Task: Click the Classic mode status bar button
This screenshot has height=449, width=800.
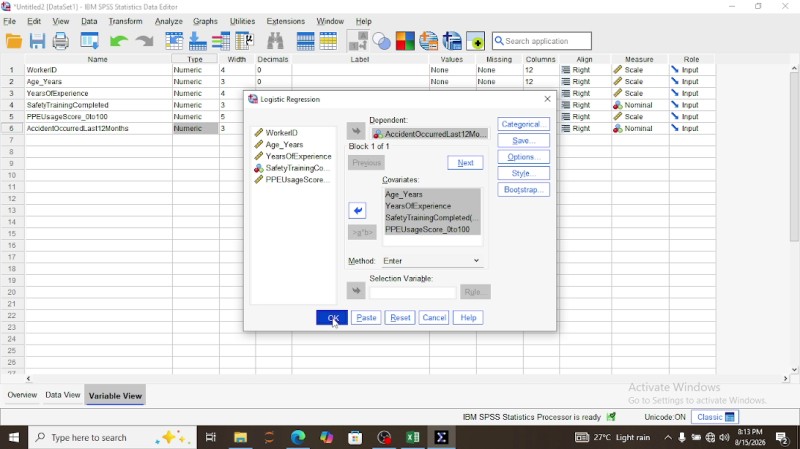Action: coord(715,417)
